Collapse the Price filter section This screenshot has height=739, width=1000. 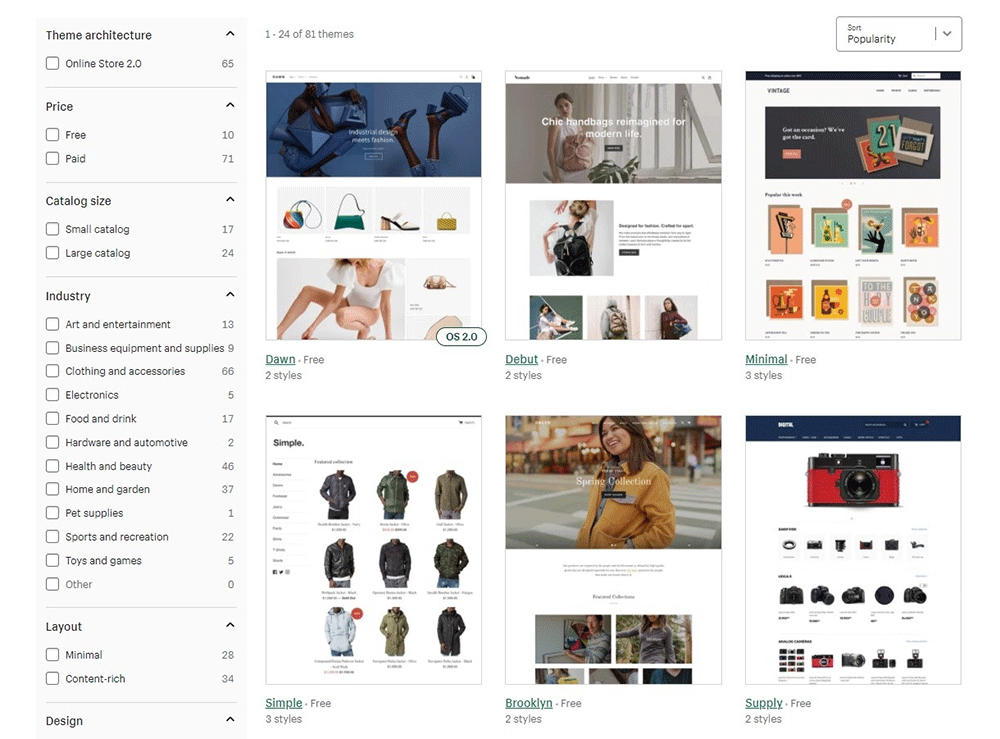coord(230,106)
